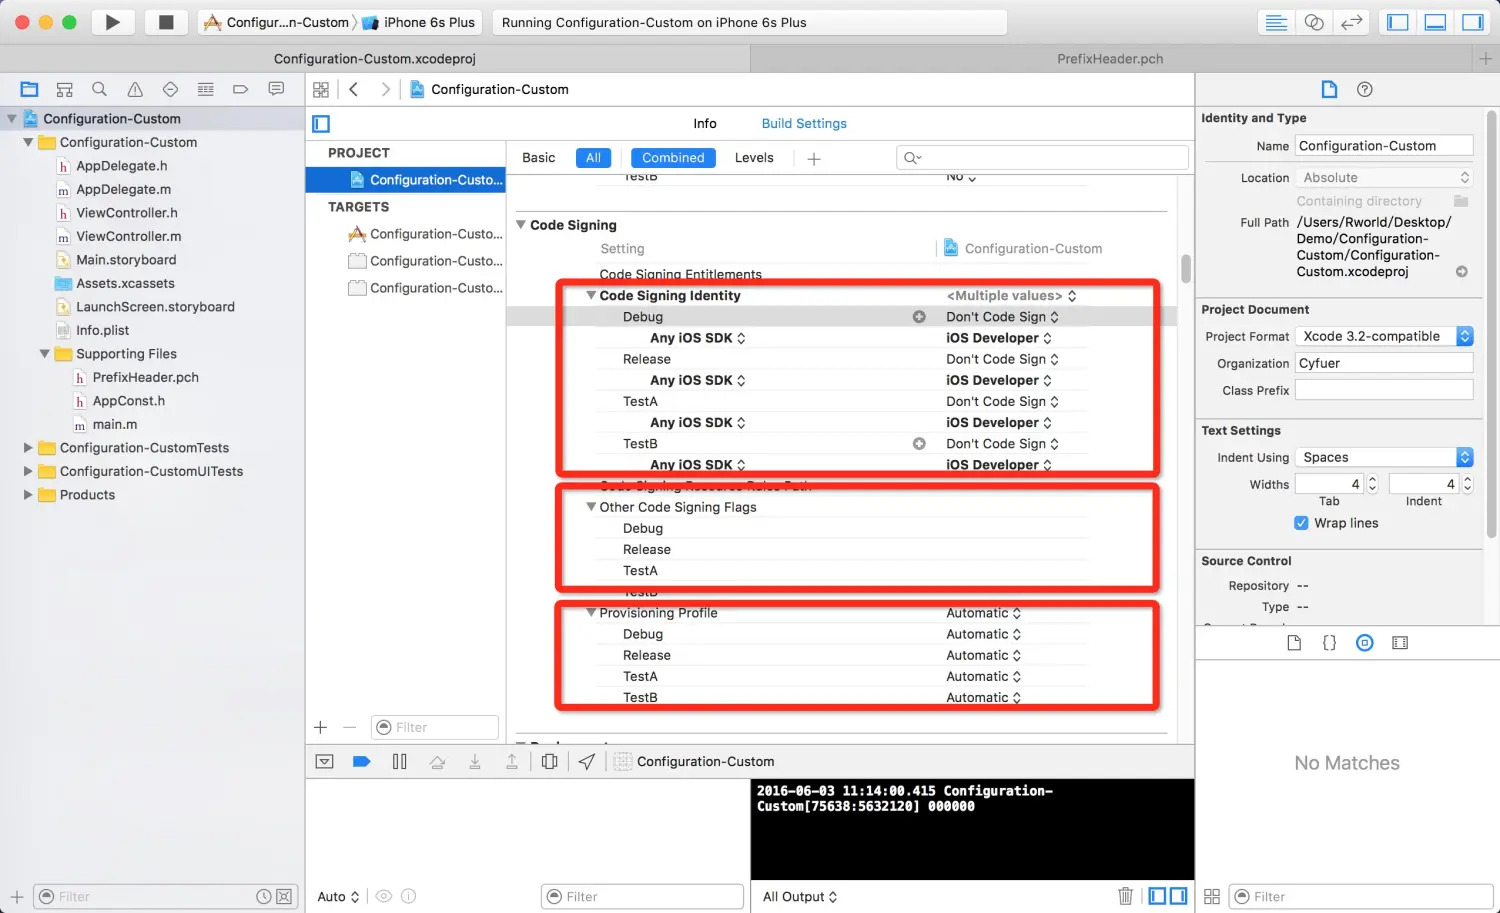Hide the utilities panel
Image resolution: width=1500 pixels, height=913 pixels.
(x=1473, y=22)
